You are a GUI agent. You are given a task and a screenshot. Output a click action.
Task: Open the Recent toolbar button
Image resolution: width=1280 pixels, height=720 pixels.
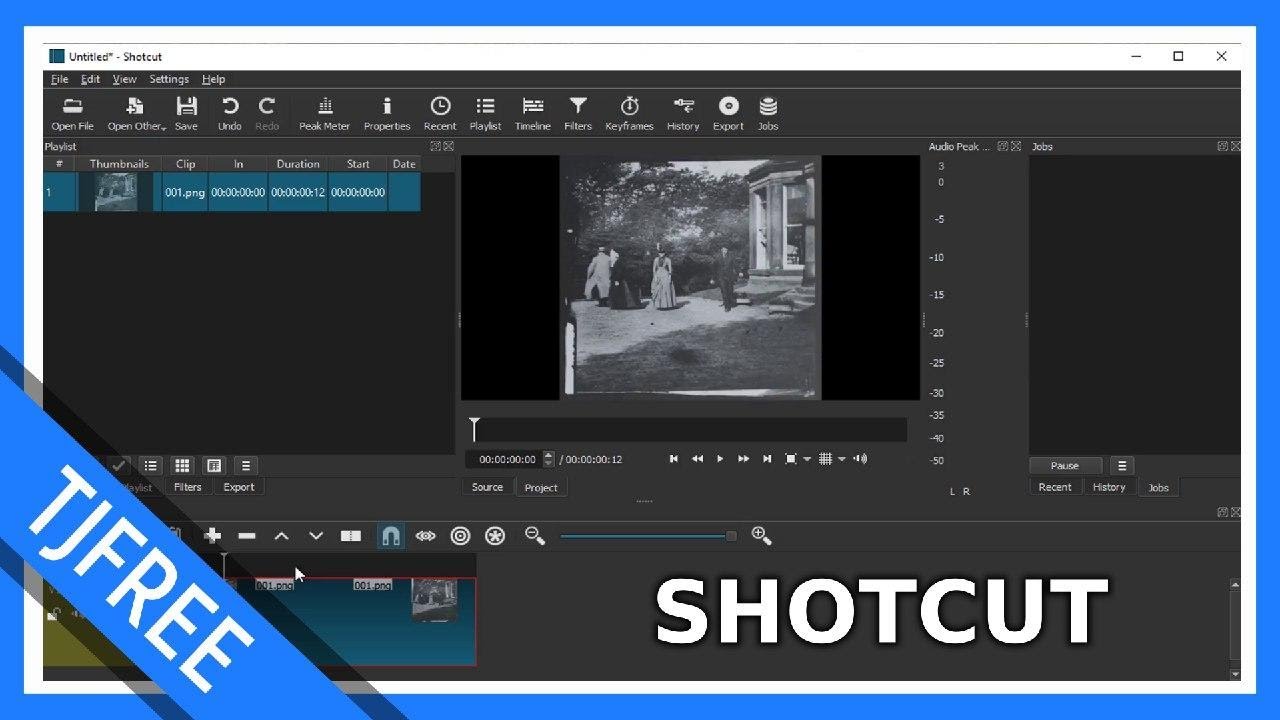point(440,114)
